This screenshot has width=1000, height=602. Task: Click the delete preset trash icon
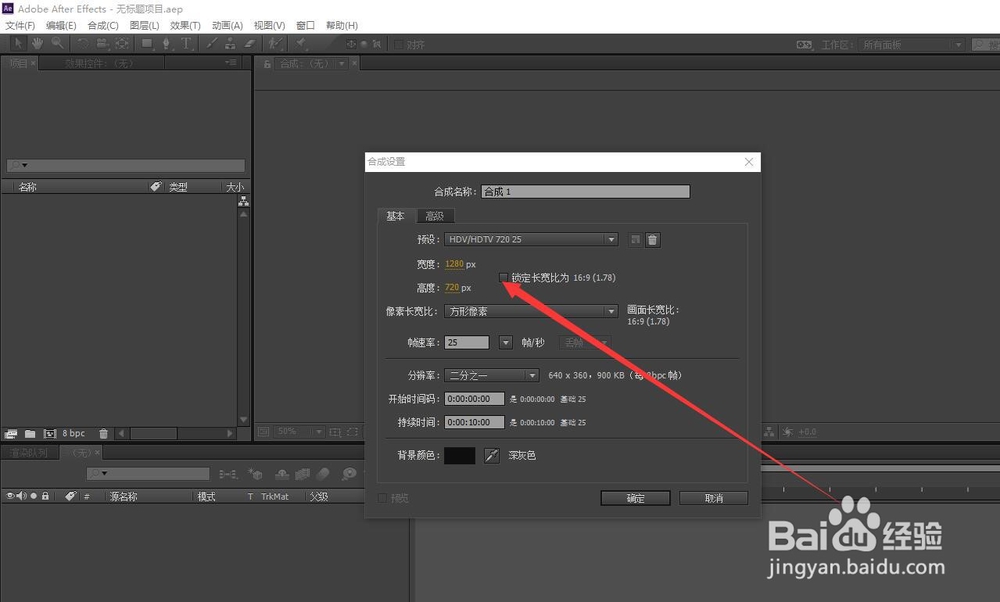coord(652,240)
